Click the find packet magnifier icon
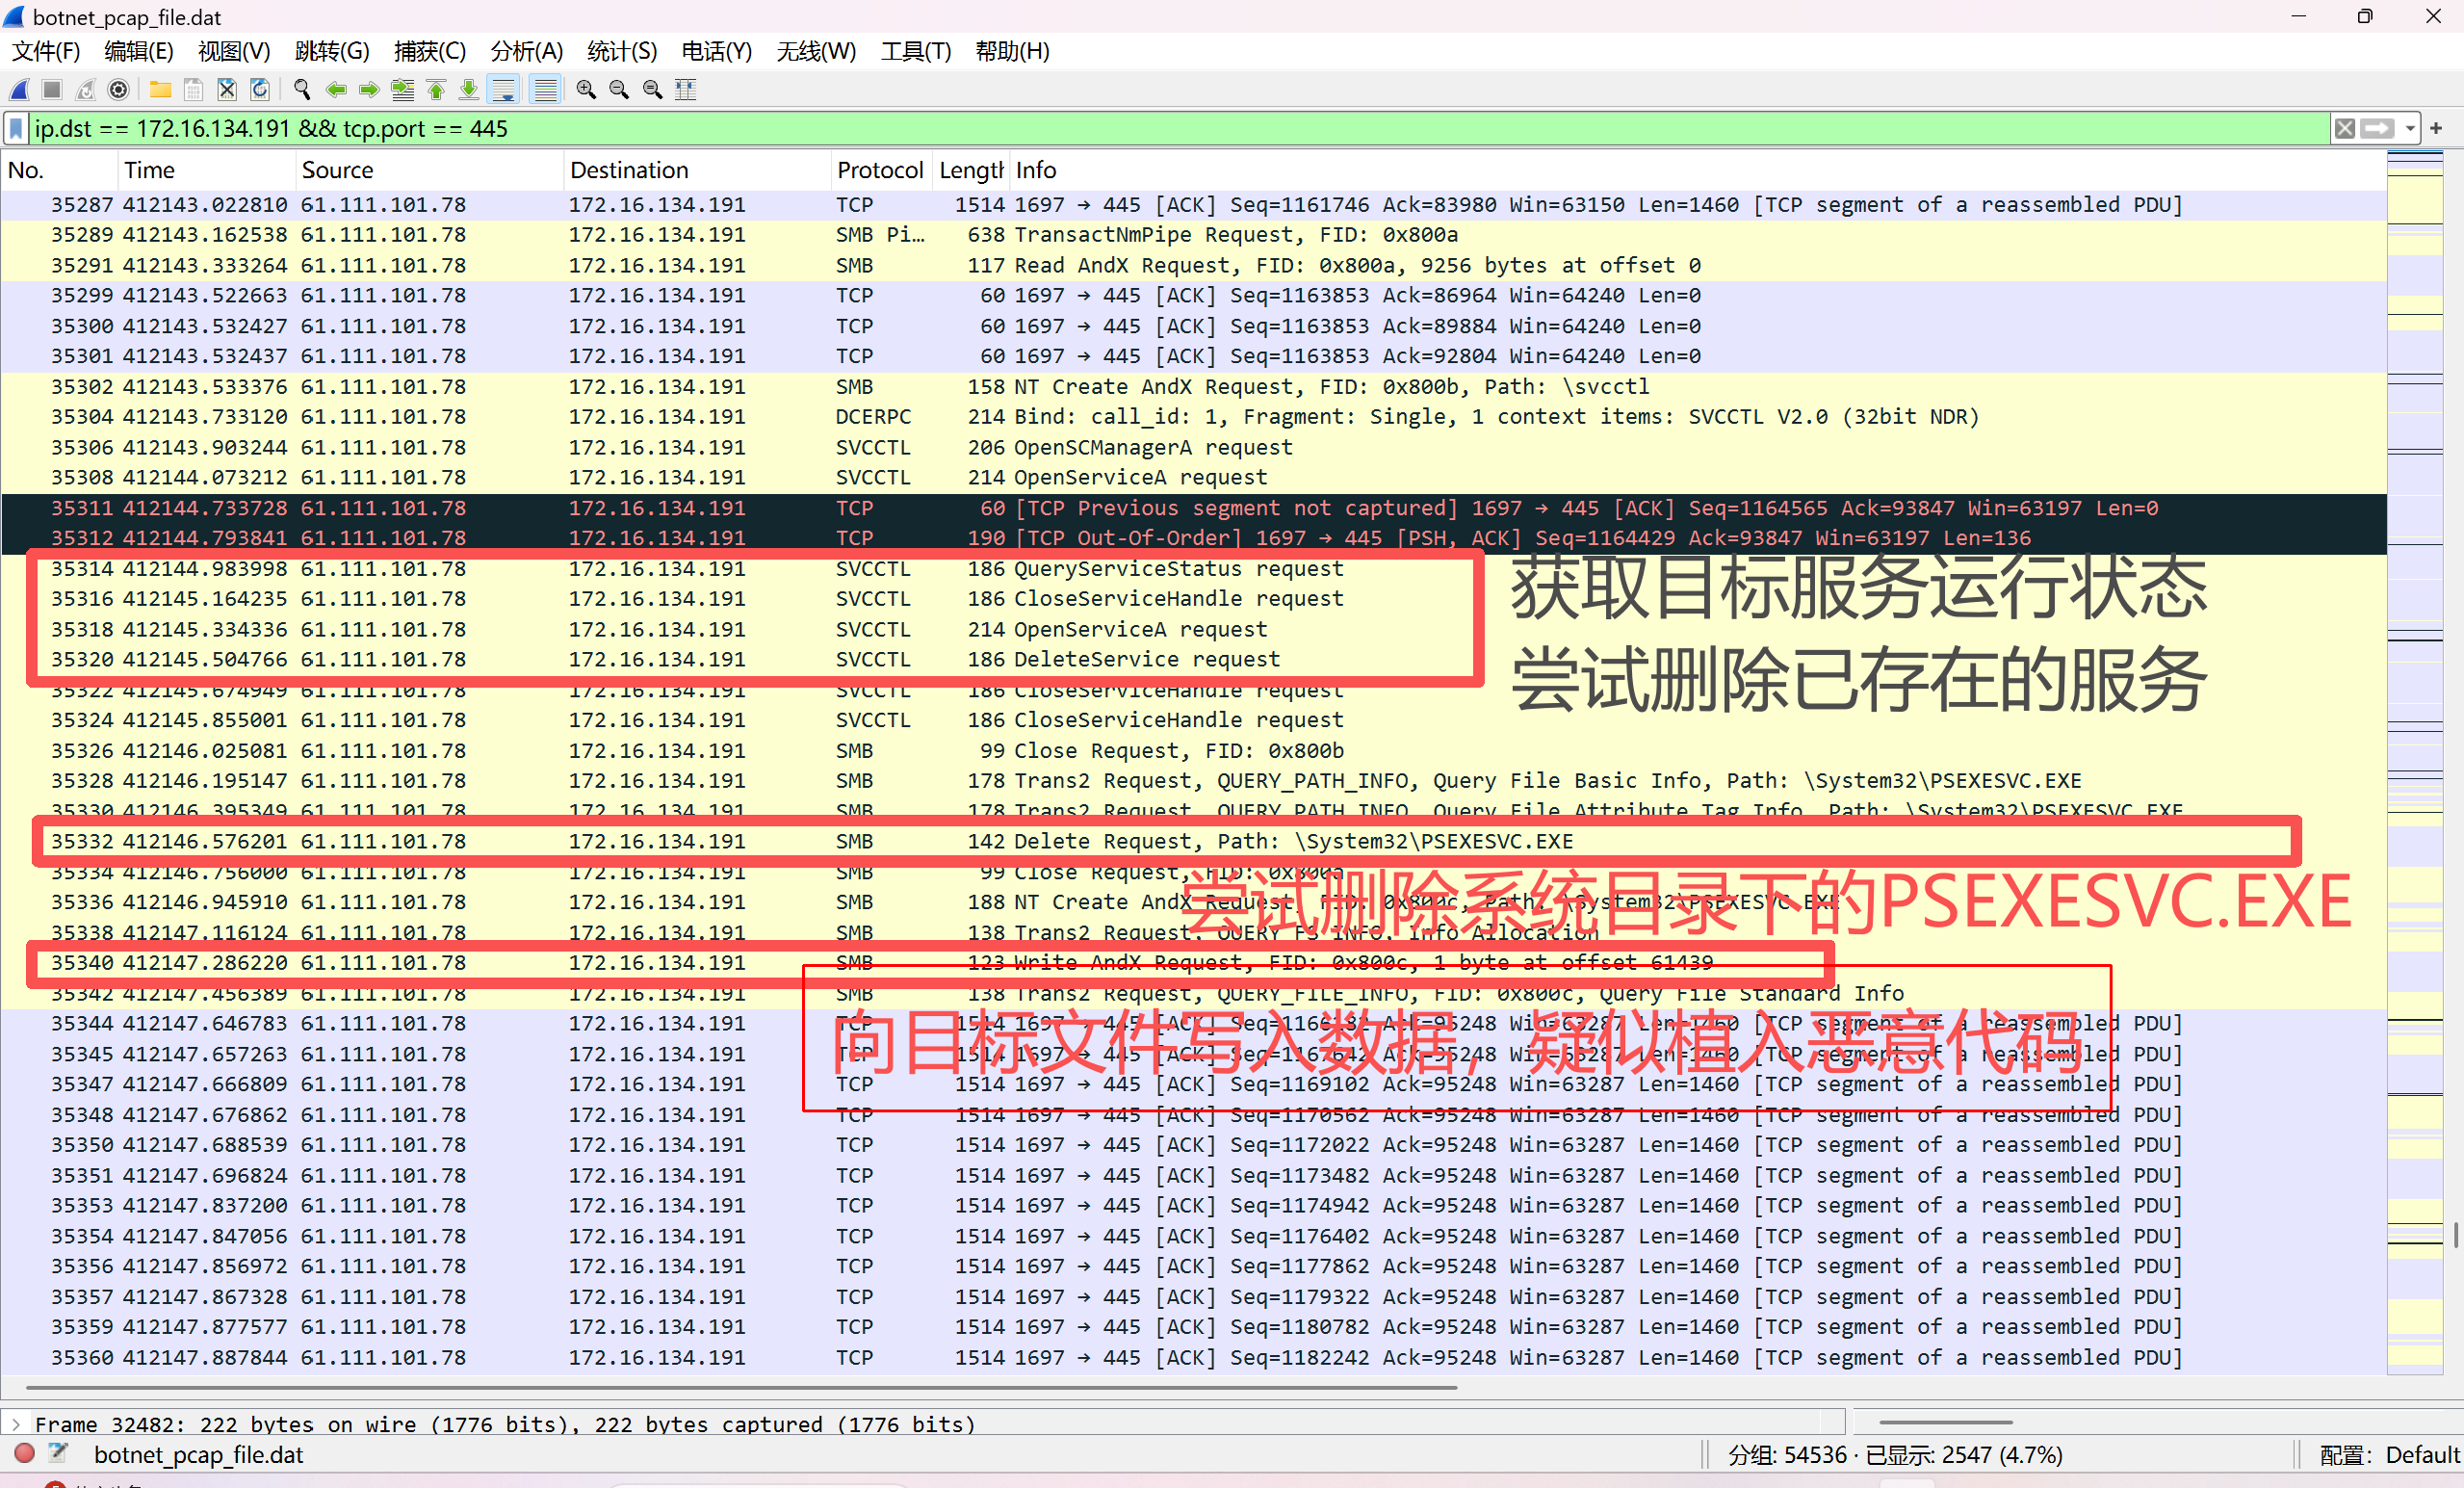 [x=301, y=90]
